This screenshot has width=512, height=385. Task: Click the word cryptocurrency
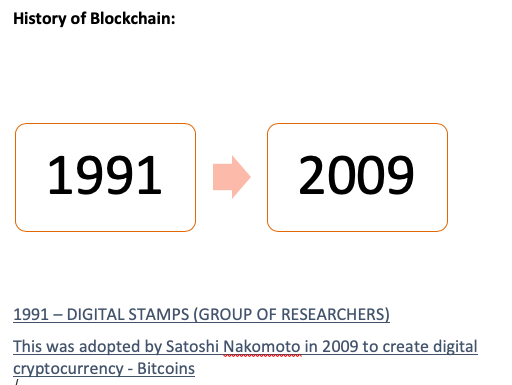(68, 369)
